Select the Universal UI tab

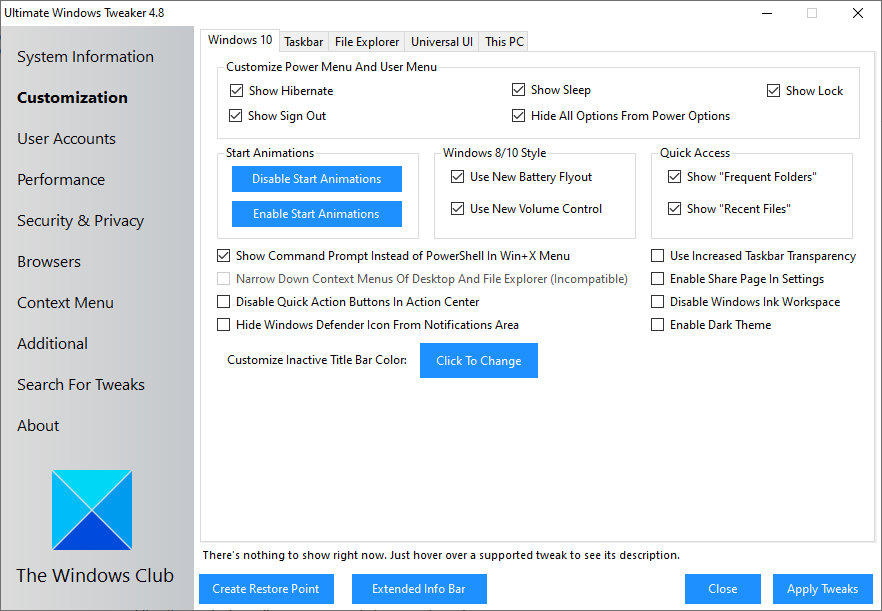point(441,41)
